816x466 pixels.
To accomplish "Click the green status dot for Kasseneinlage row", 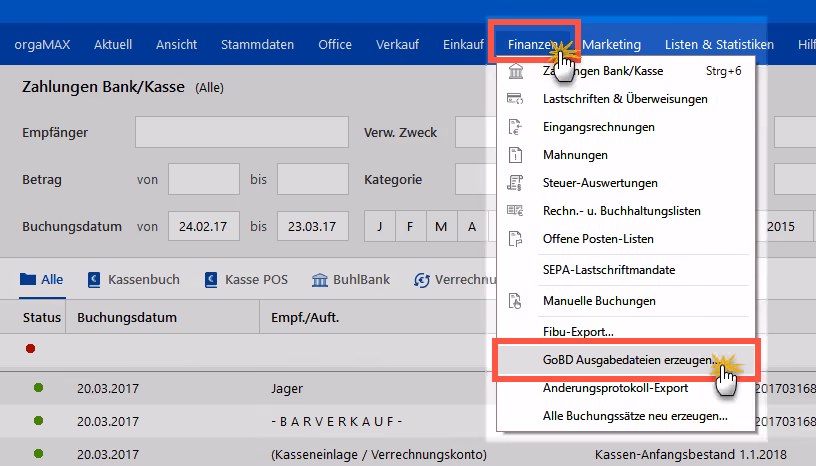I will tap(38, 454).
